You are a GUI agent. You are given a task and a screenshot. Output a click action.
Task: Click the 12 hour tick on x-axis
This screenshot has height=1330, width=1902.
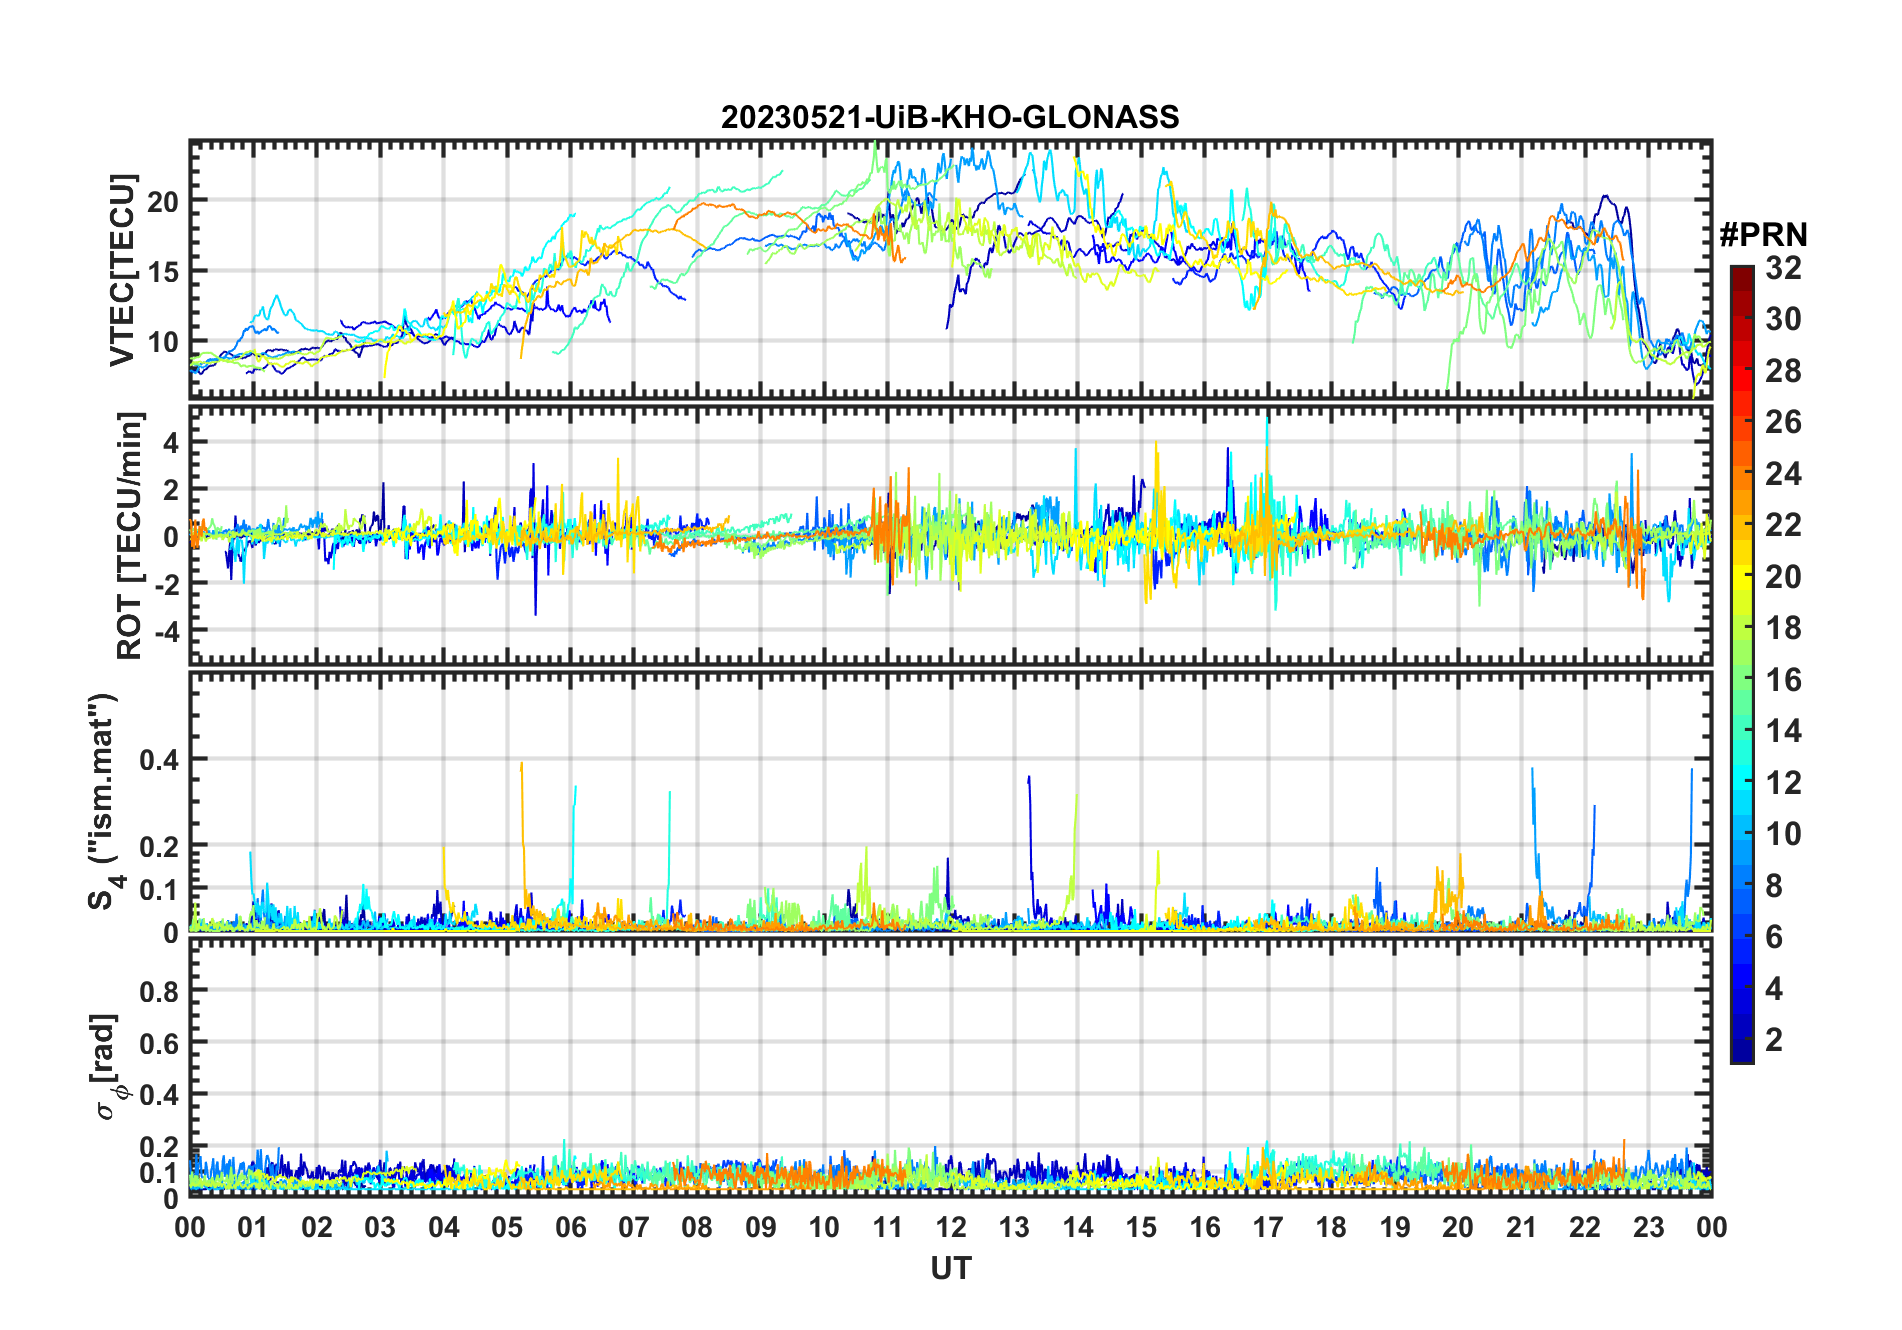pos(951,1227)
